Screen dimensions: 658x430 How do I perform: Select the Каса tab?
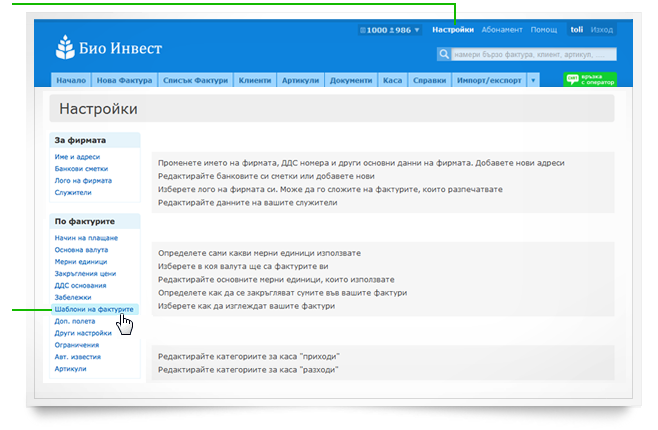pos(392,80)
